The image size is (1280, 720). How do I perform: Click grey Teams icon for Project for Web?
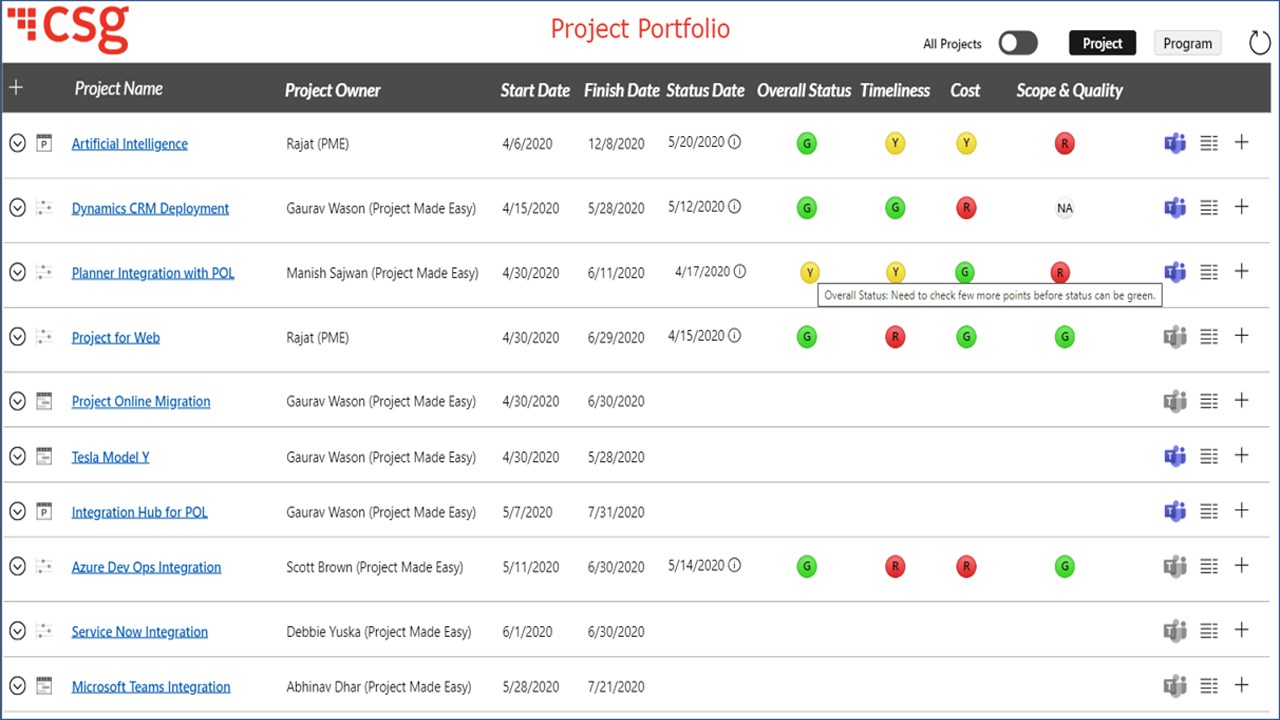(1175, 337)
